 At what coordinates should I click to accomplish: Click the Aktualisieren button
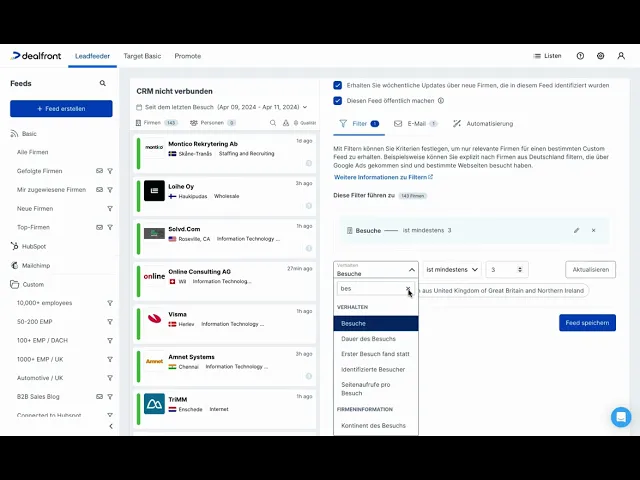pos(591,270)
